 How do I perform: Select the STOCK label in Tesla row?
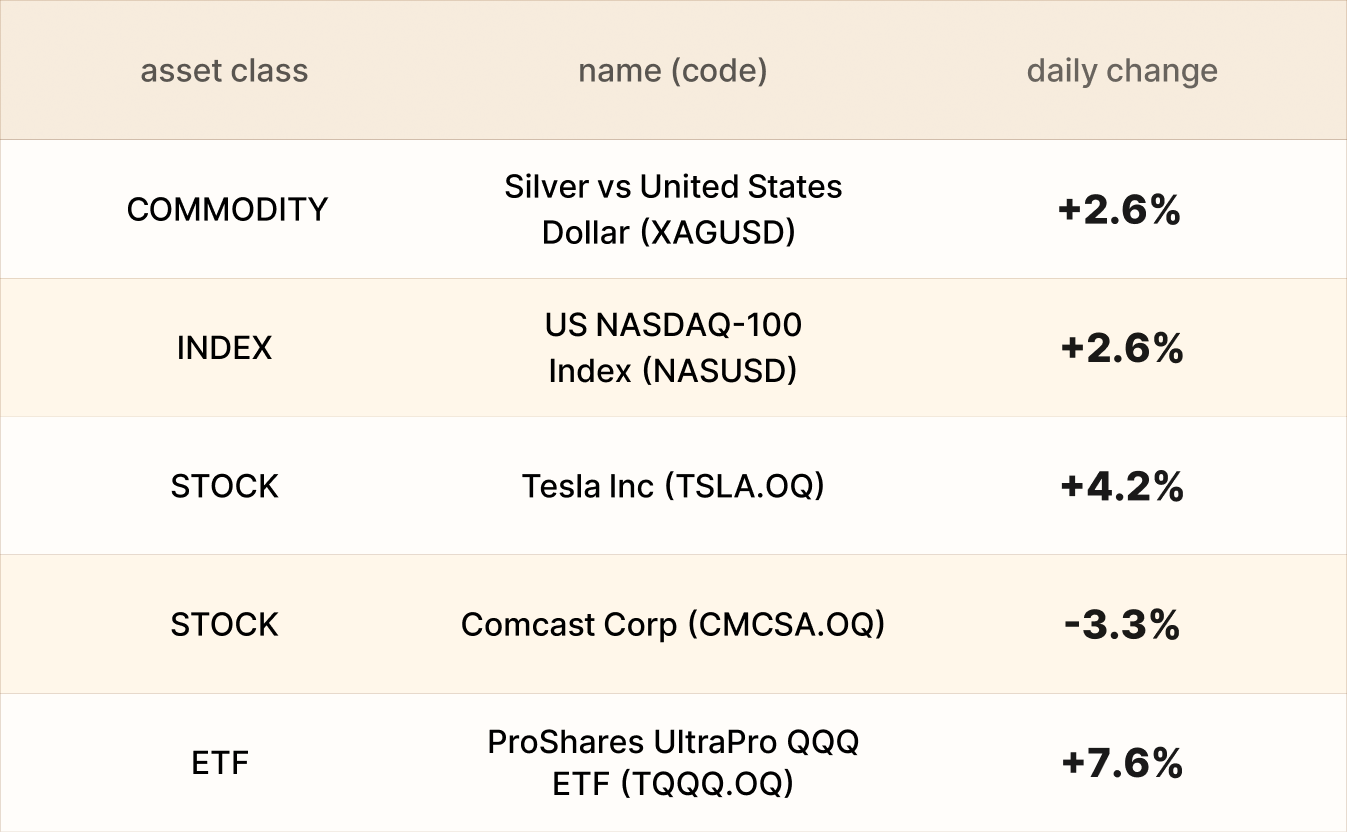(x=224, y=486)
